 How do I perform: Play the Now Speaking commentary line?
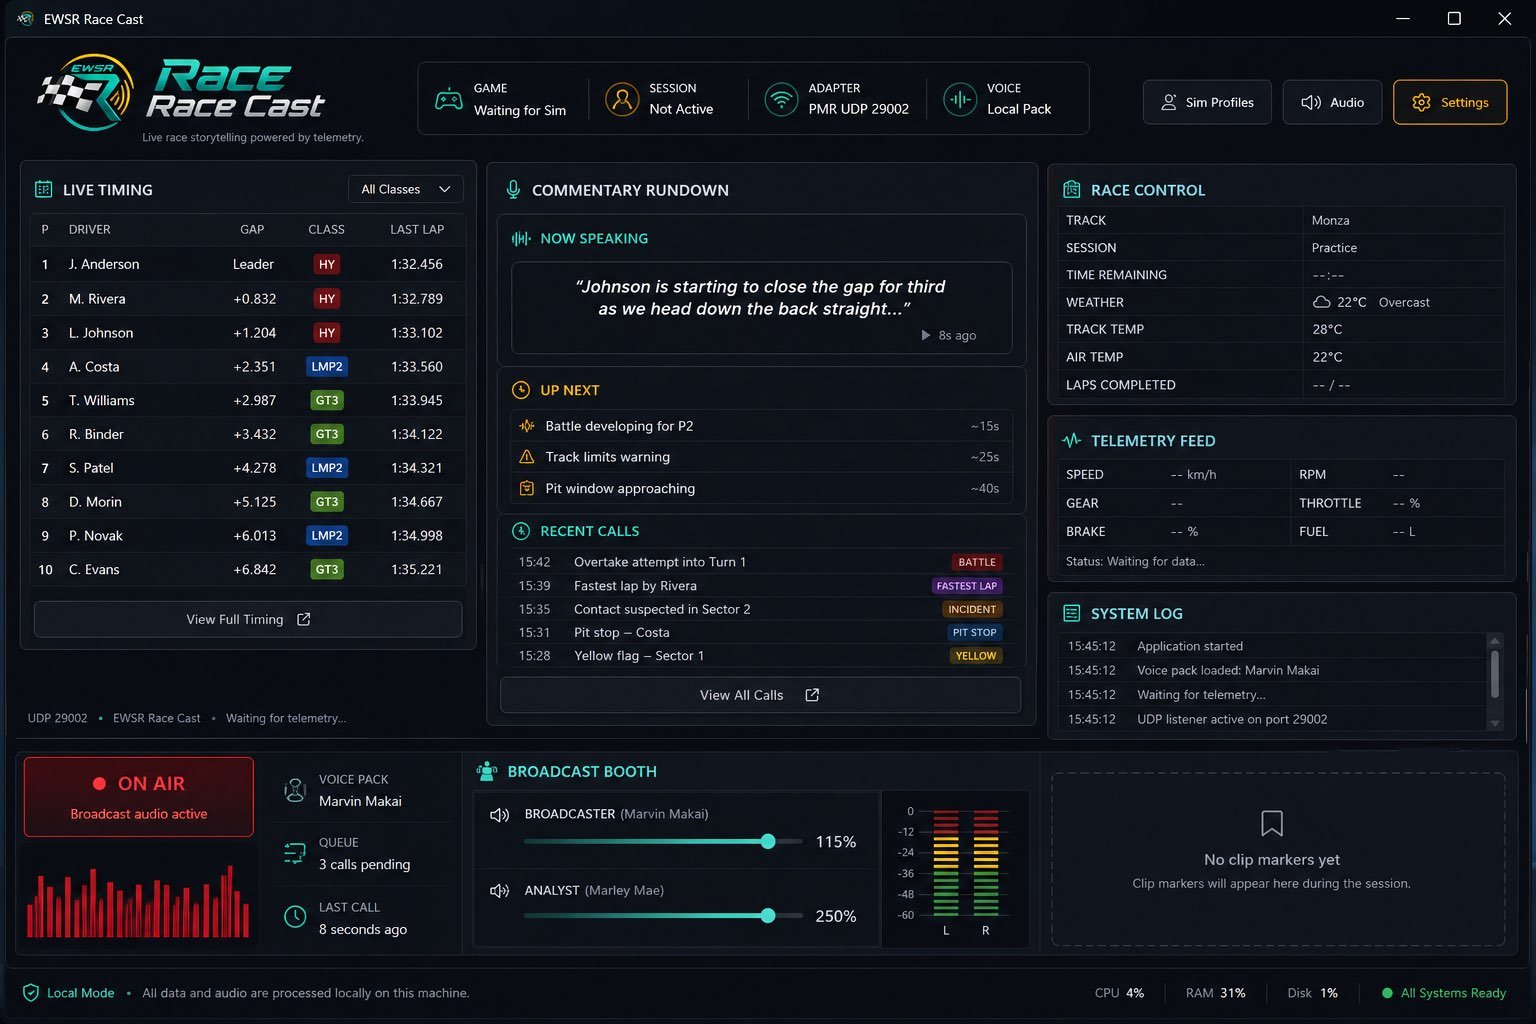(x=926, y=335)
